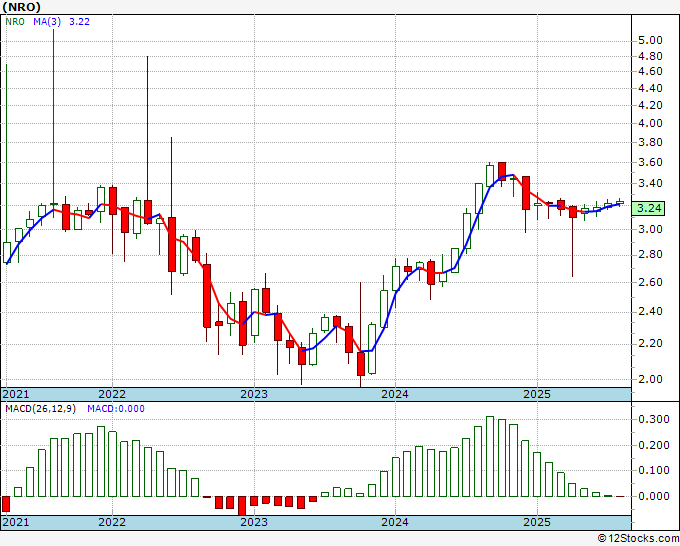This screenshot has width=680, height=546.
Task: Click the tallest MACD histogram bar near 0.300
Action: pyautogui.click(x=490, y=456)
